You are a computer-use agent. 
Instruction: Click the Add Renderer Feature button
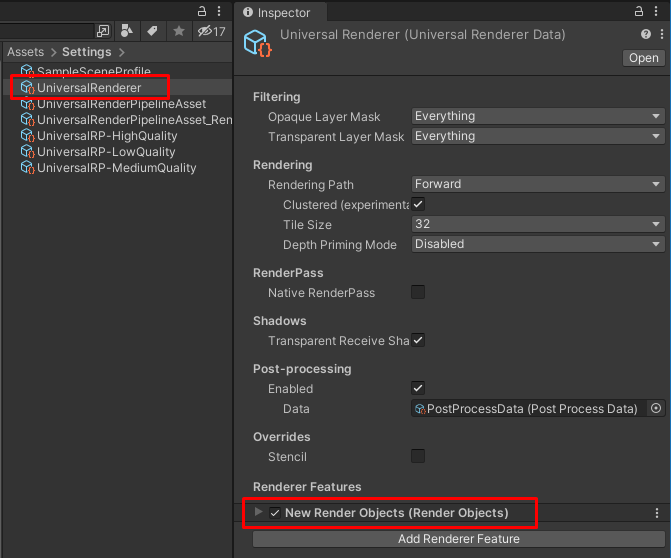(x=459, y=539)
